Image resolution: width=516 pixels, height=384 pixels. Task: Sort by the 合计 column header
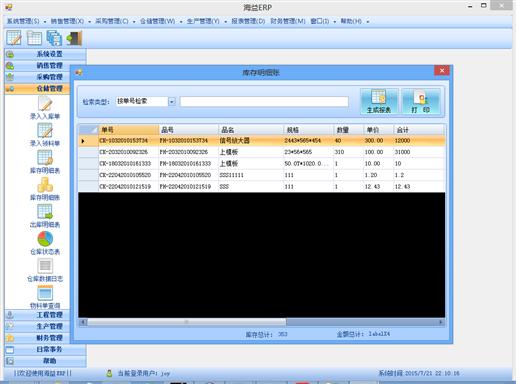(x=419, y=130)
